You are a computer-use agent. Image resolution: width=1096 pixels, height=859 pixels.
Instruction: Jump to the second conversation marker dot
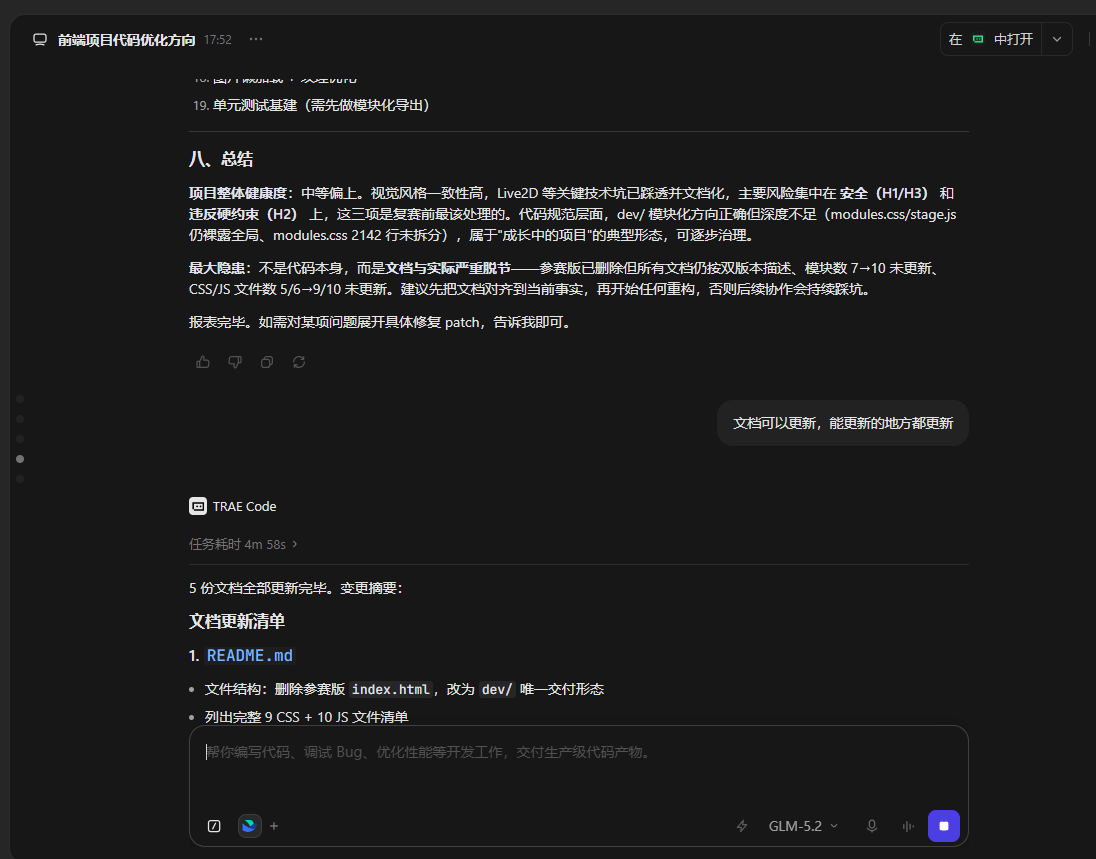click(20, 419)
